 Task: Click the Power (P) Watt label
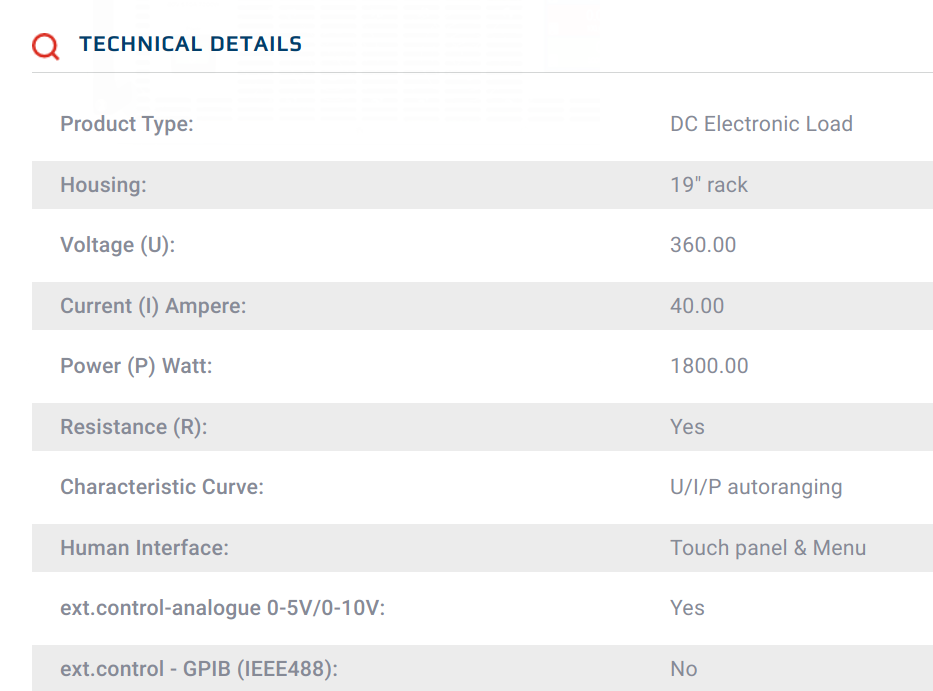[x=136, y=366]
